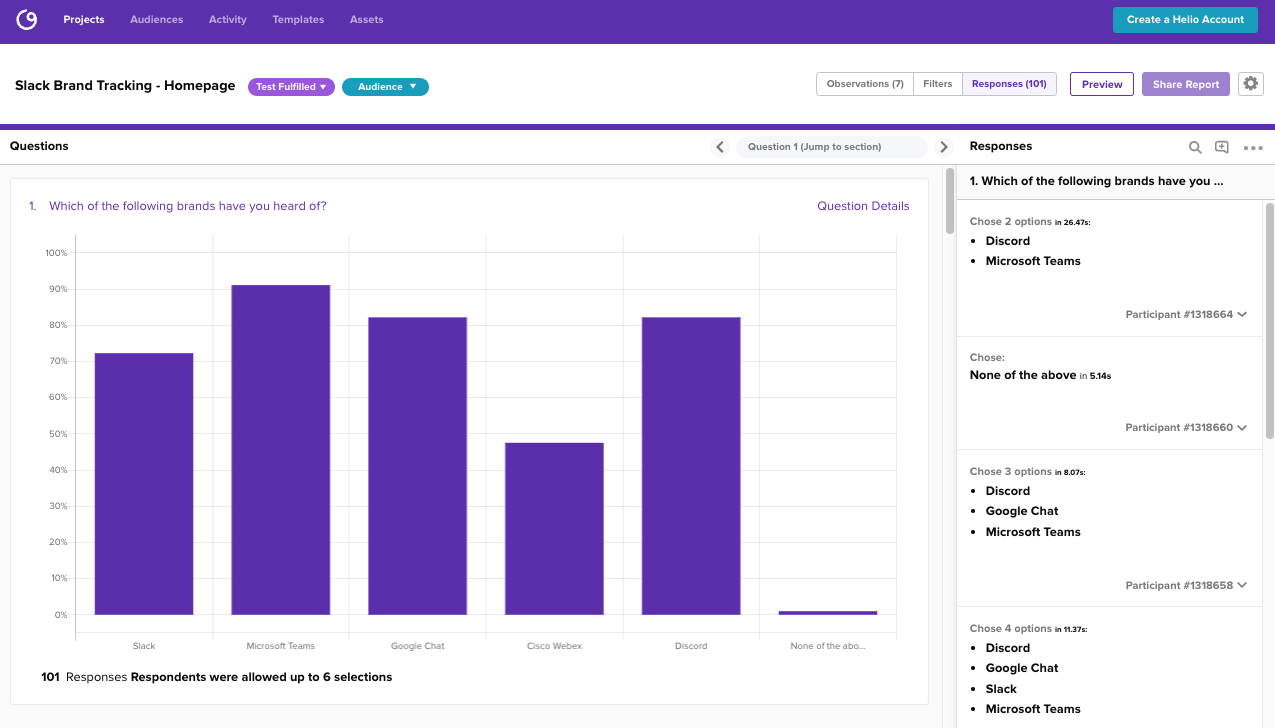Go to previous question arrow
The width and height of the screenshot is (1275, 728).
[720, 147]
